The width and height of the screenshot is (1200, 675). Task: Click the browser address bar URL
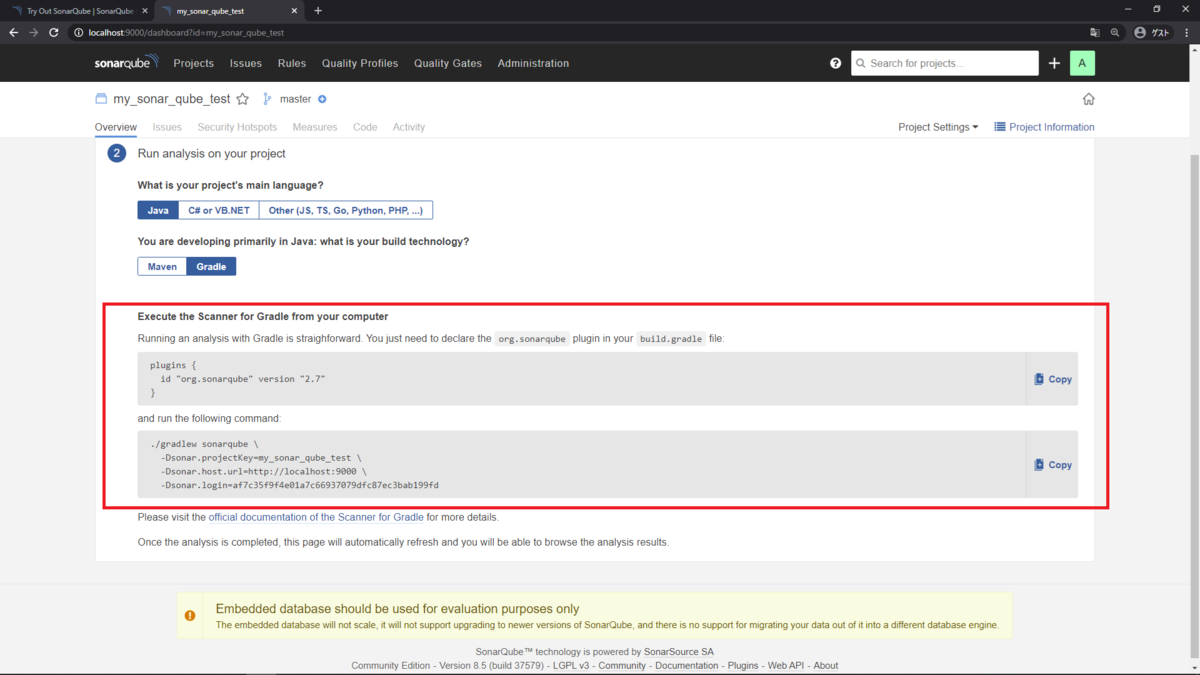[186, 33]
